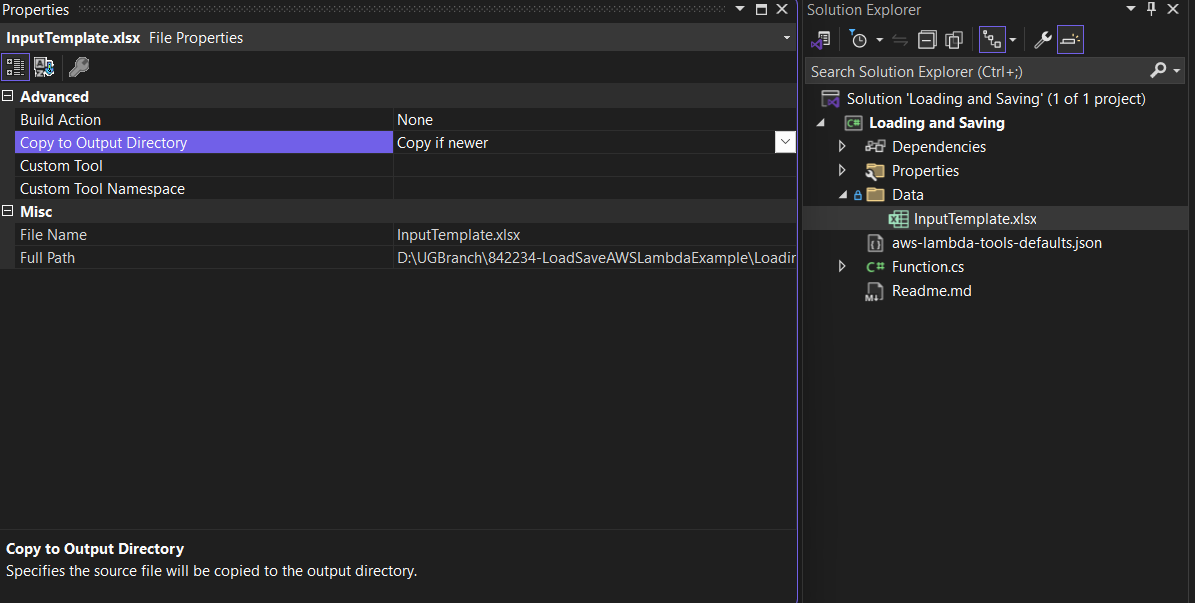Close the Properties panel
Viewport: 1195px width, 603px height.
pyautogui.click(x=782, y=9)
